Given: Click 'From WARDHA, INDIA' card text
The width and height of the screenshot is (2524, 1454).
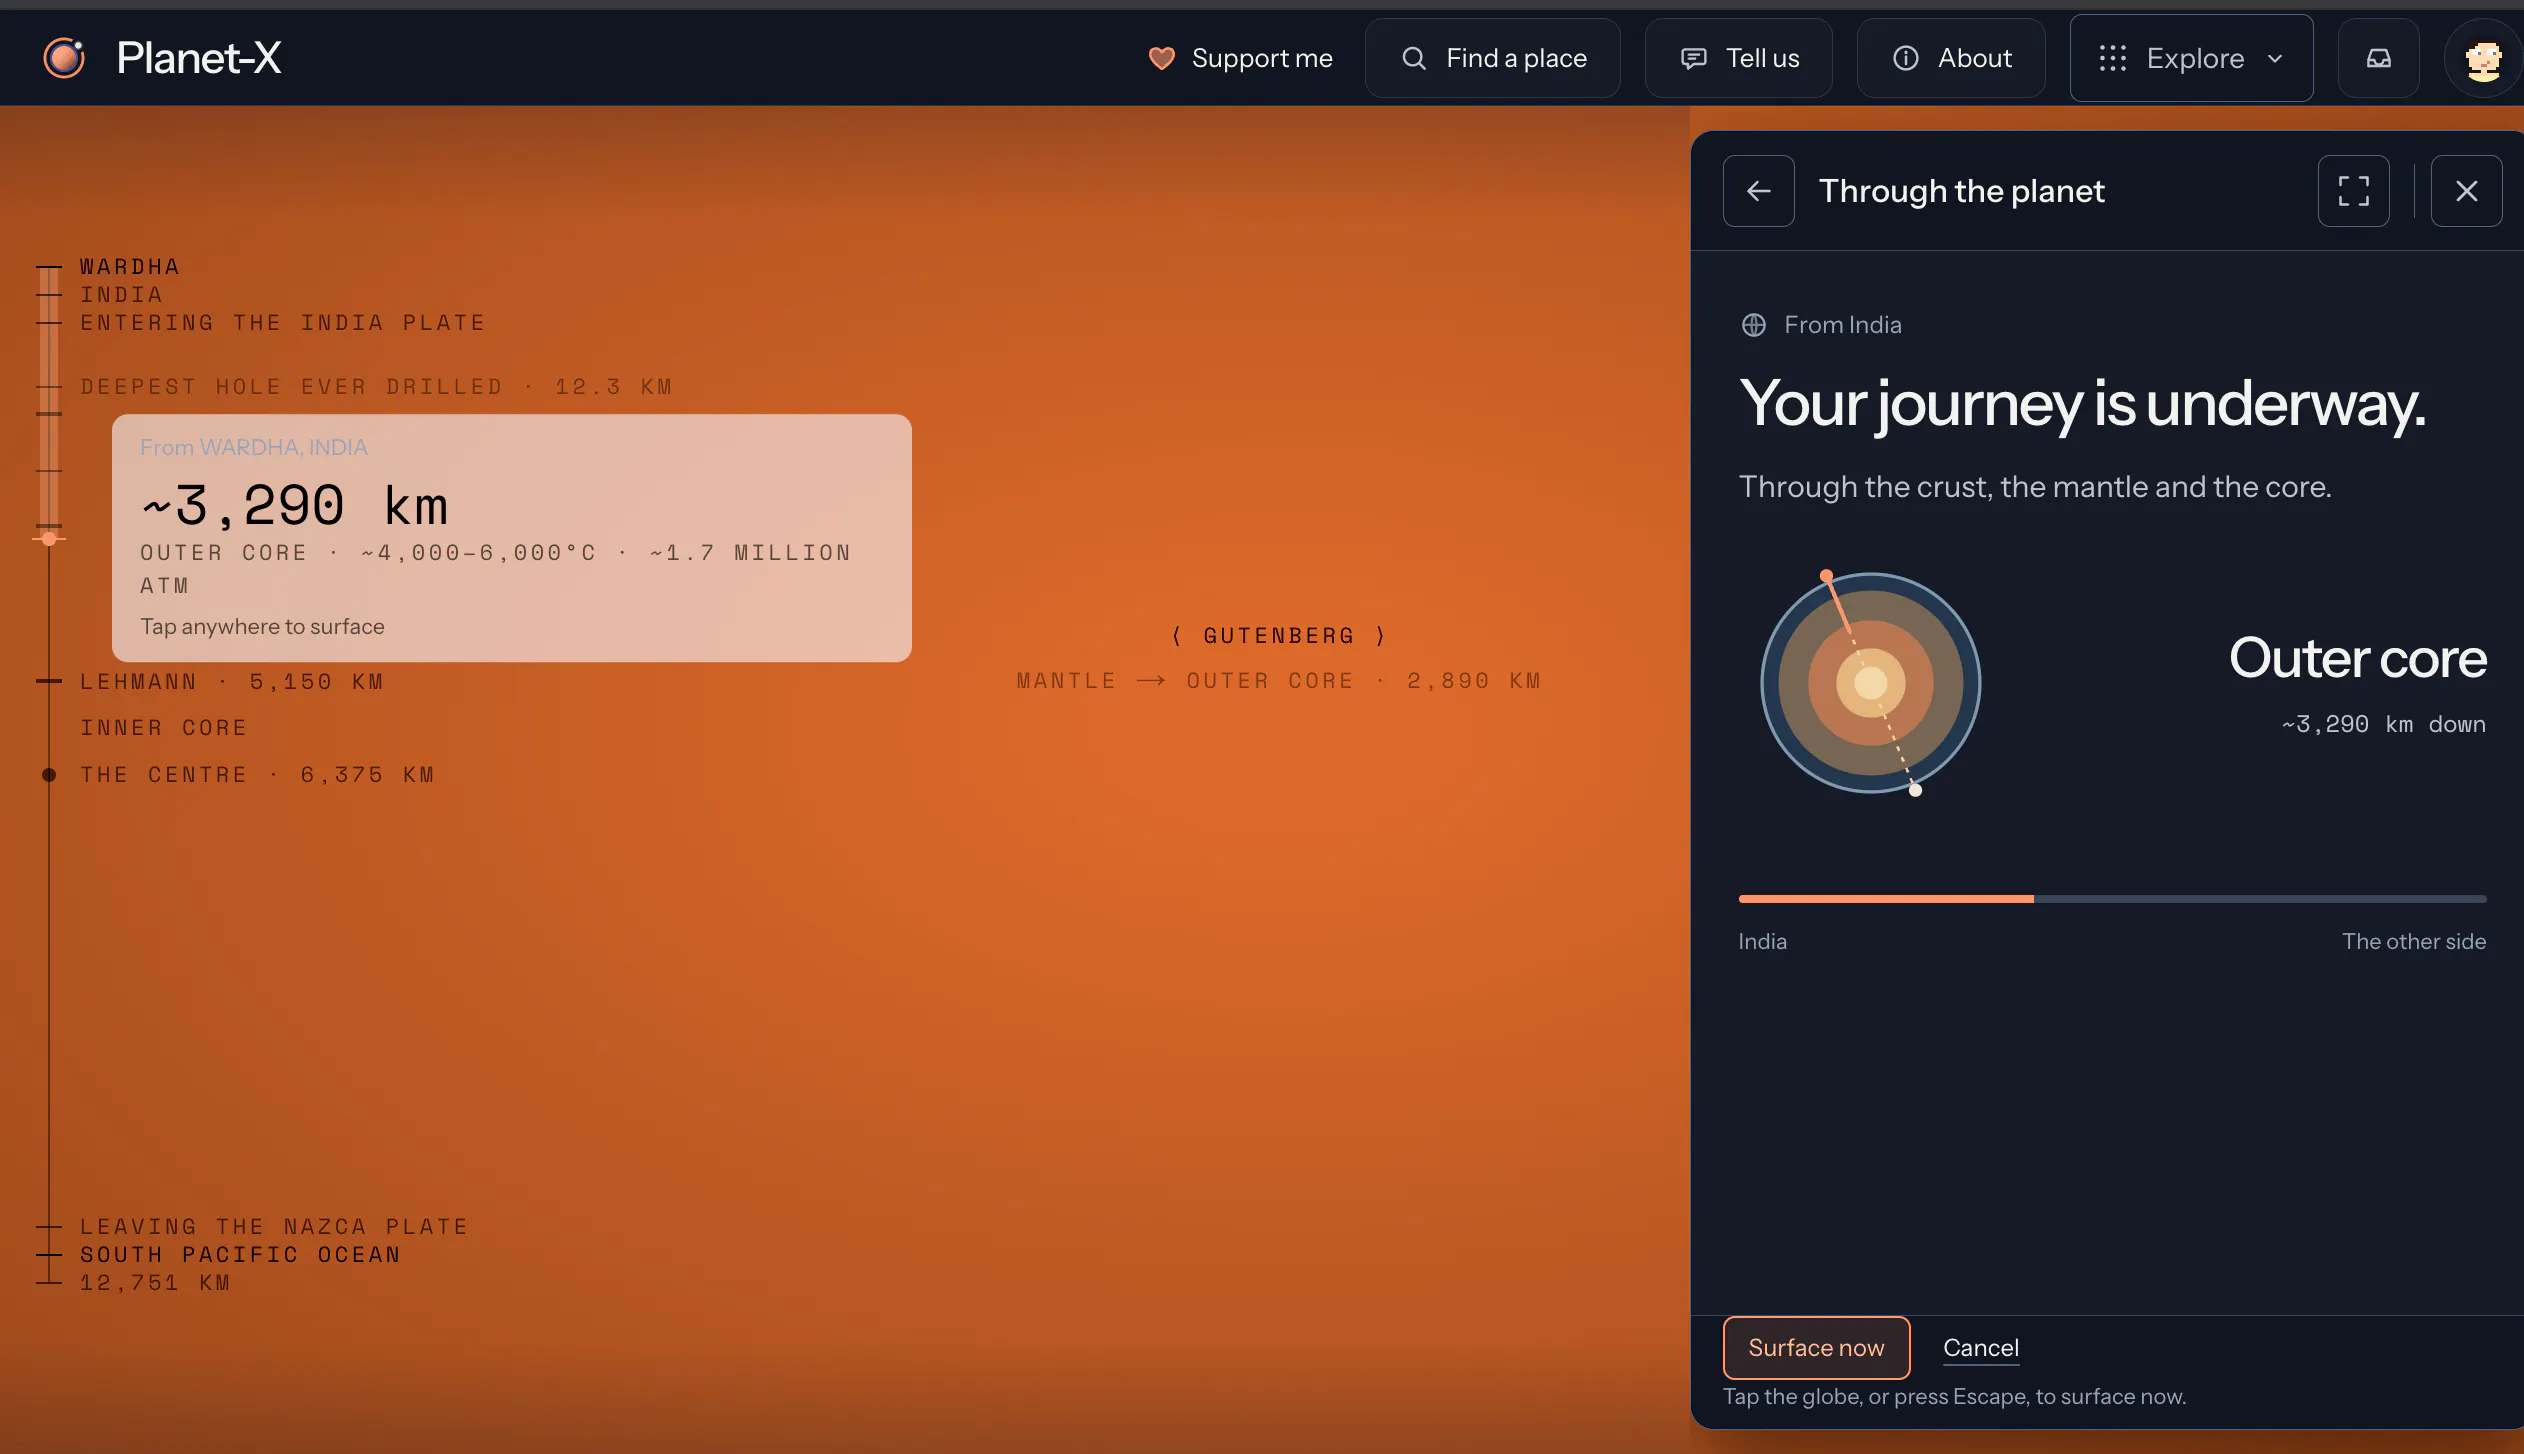Looking at the screenshot, I should click(x=254, y=447).
